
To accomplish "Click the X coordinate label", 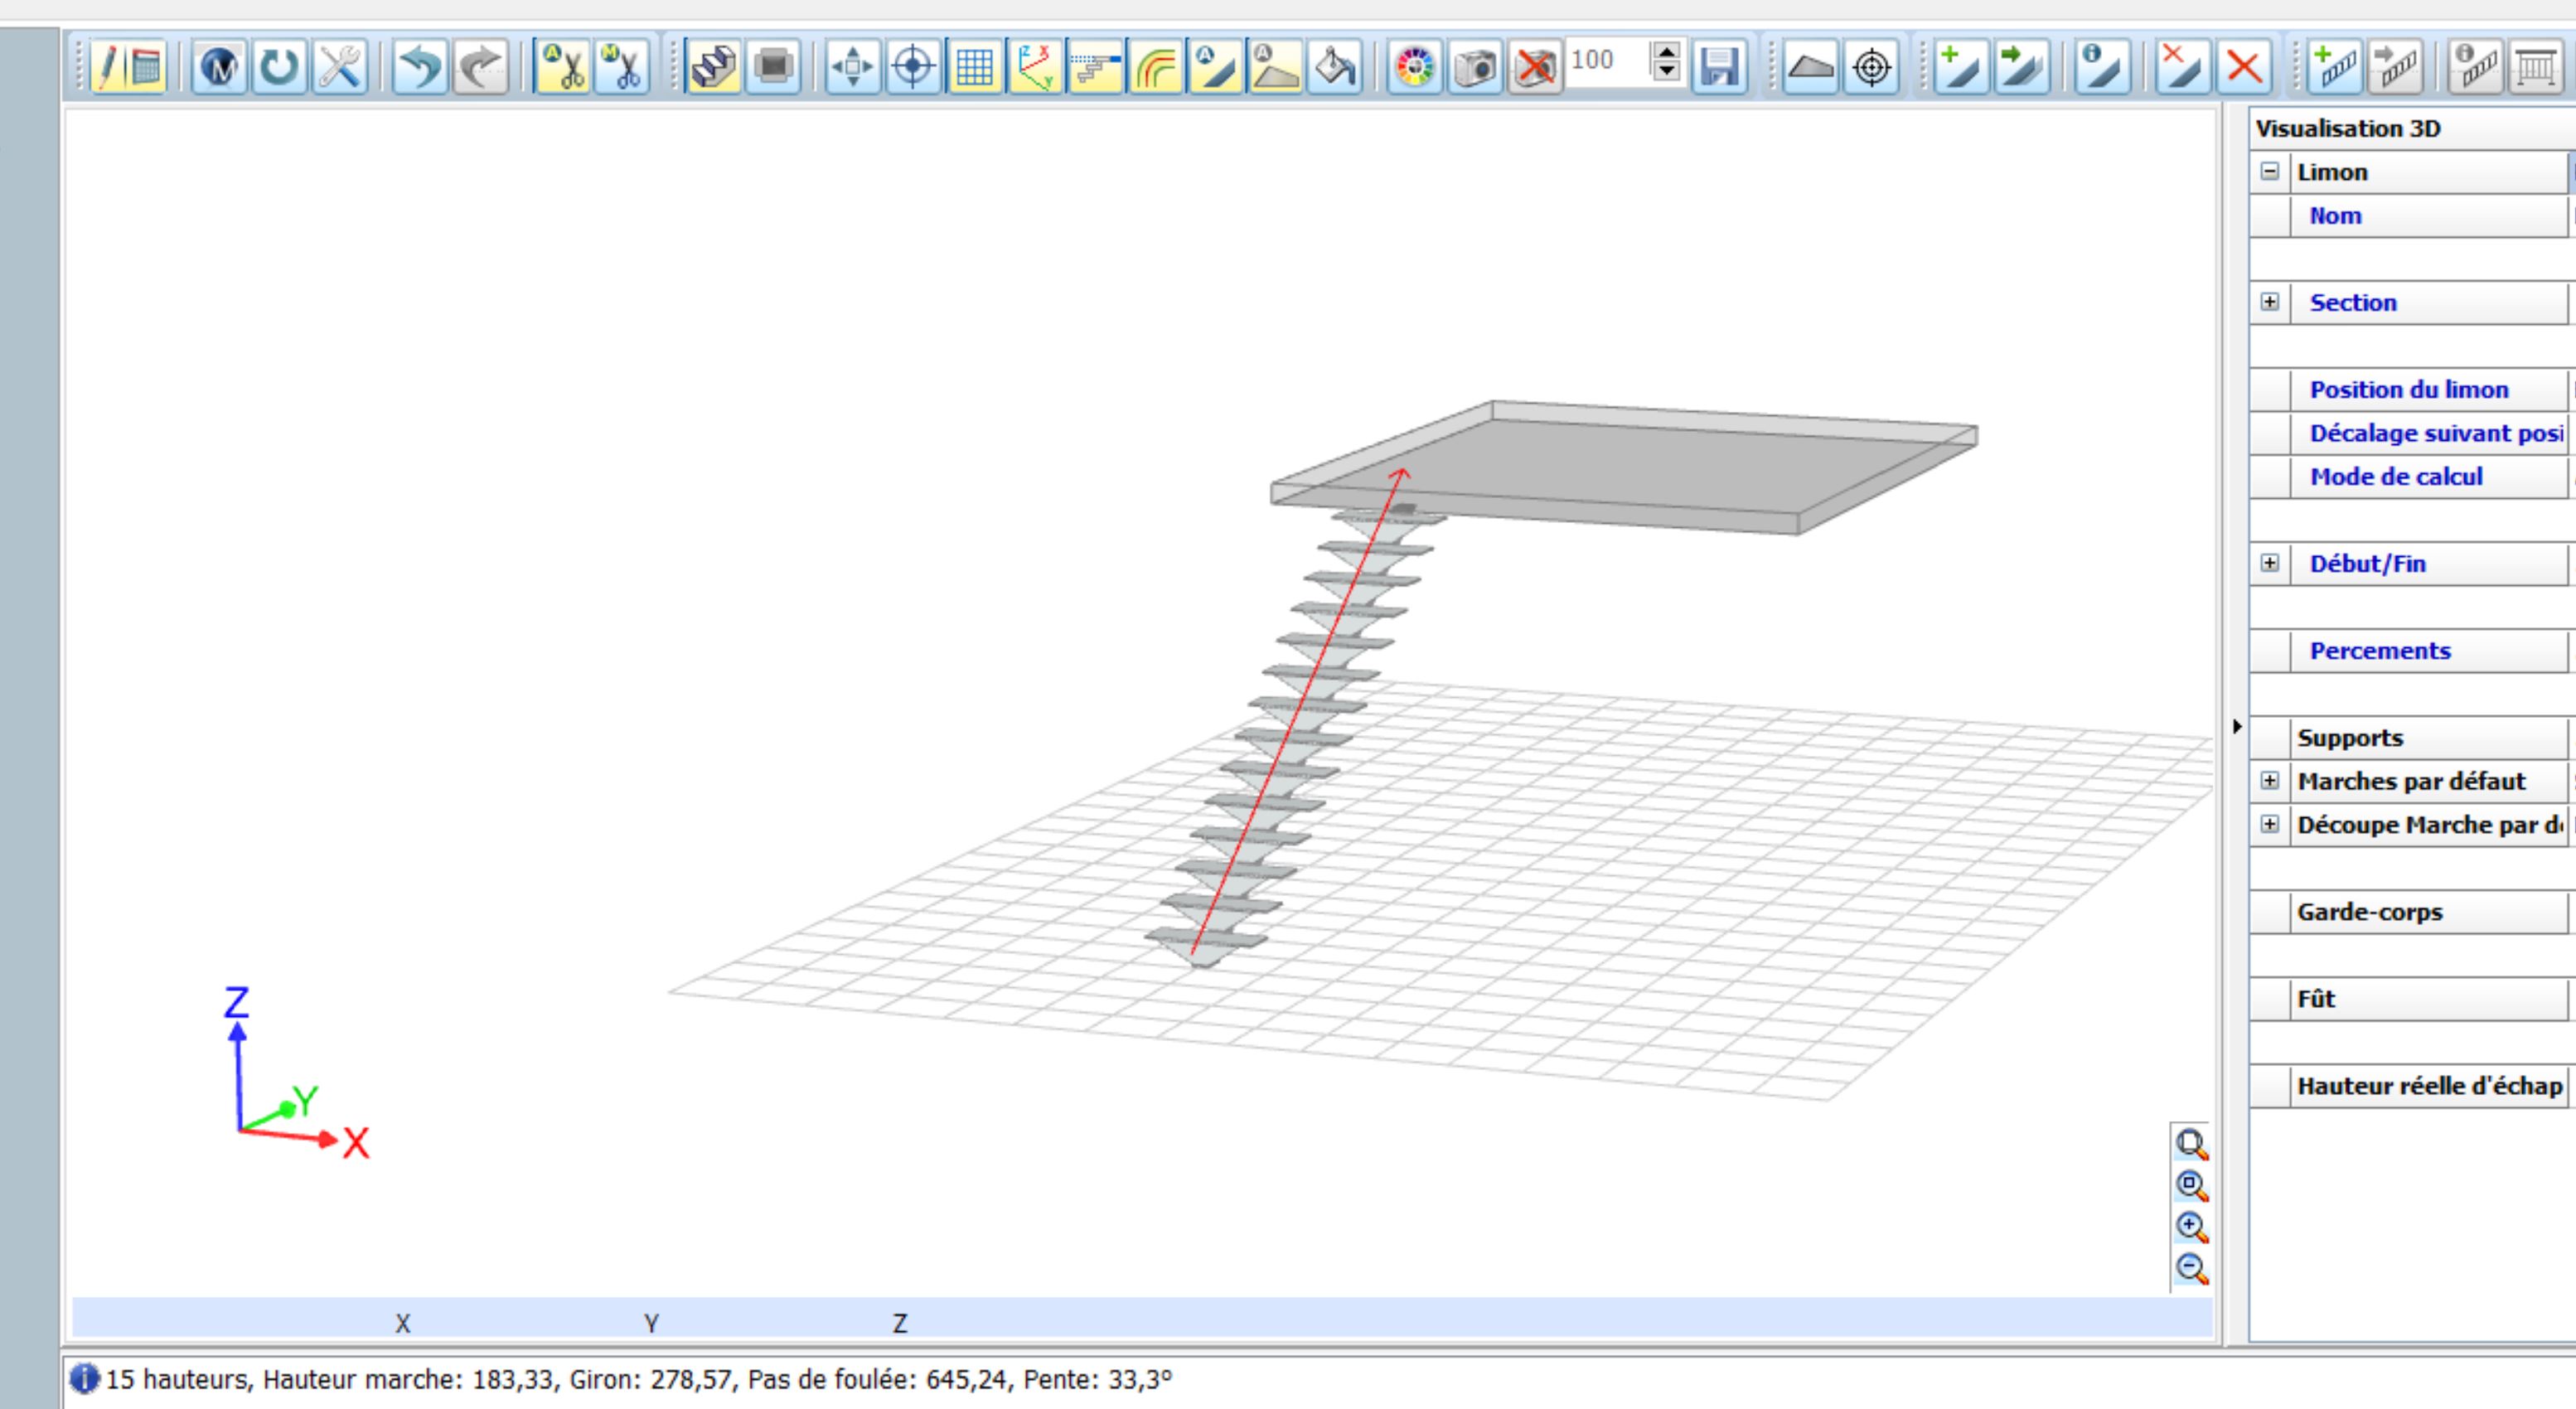I will coord(402,1324).
